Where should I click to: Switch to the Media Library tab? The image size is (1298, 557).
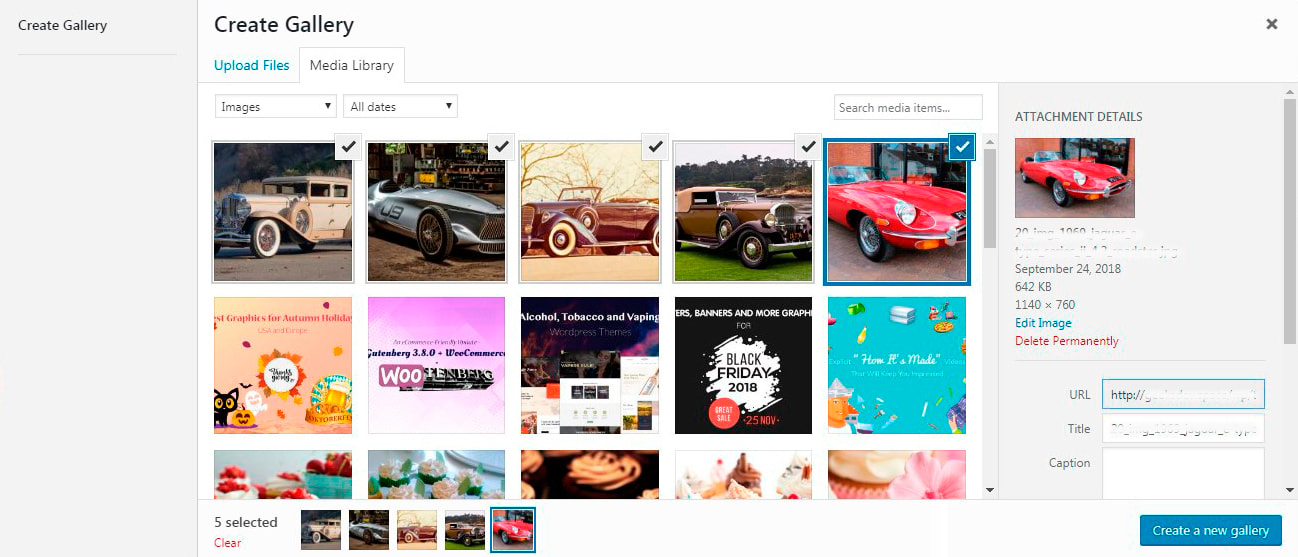pos(352,65)
